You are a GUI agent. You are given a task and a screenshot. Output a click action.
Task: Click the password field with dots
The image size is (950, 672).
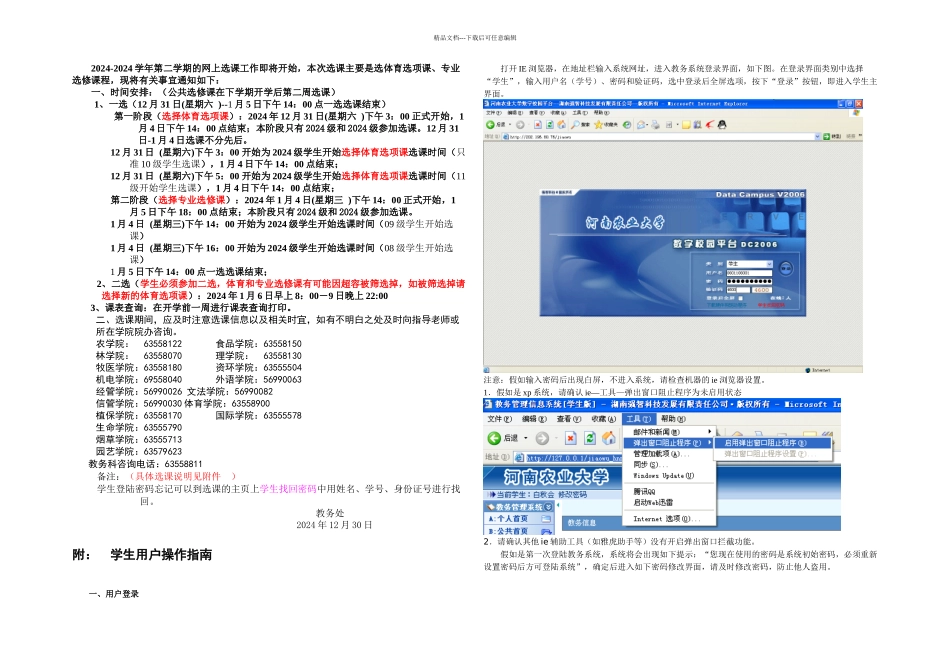(749, 282)
